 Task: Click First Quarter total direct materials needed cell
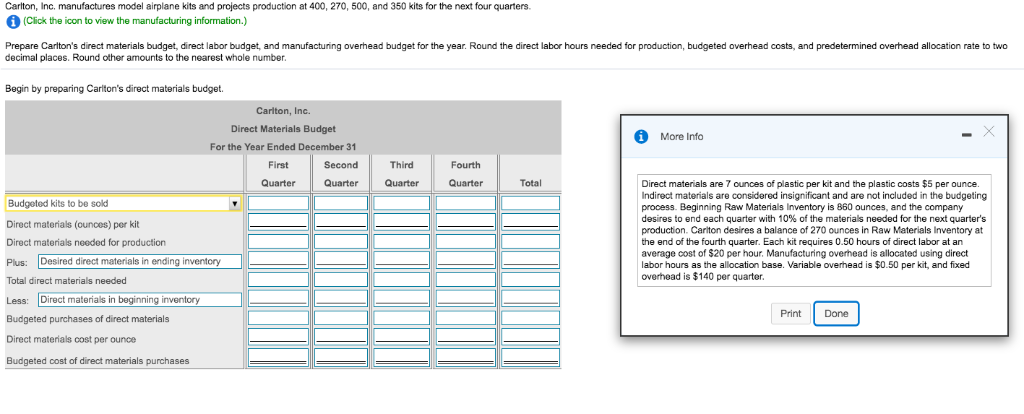pos(278,280)
